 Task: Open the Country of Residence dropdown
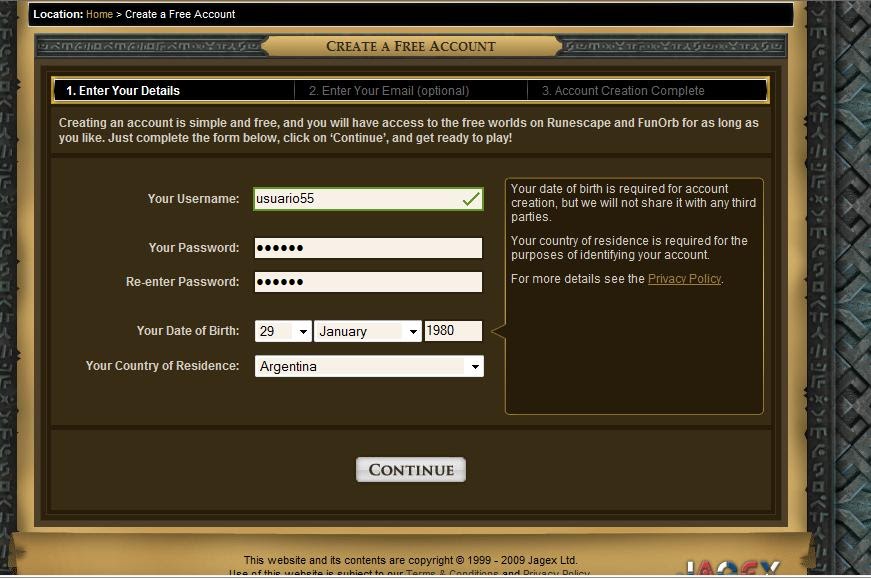369,366
